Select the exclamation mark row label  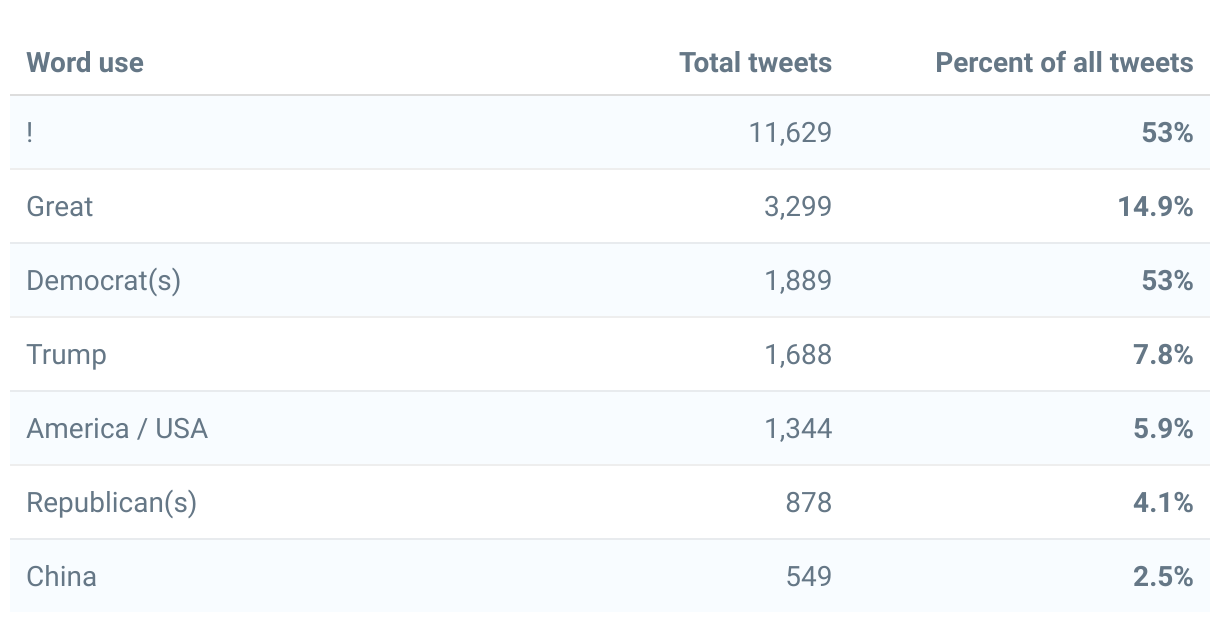click(30, 133)
